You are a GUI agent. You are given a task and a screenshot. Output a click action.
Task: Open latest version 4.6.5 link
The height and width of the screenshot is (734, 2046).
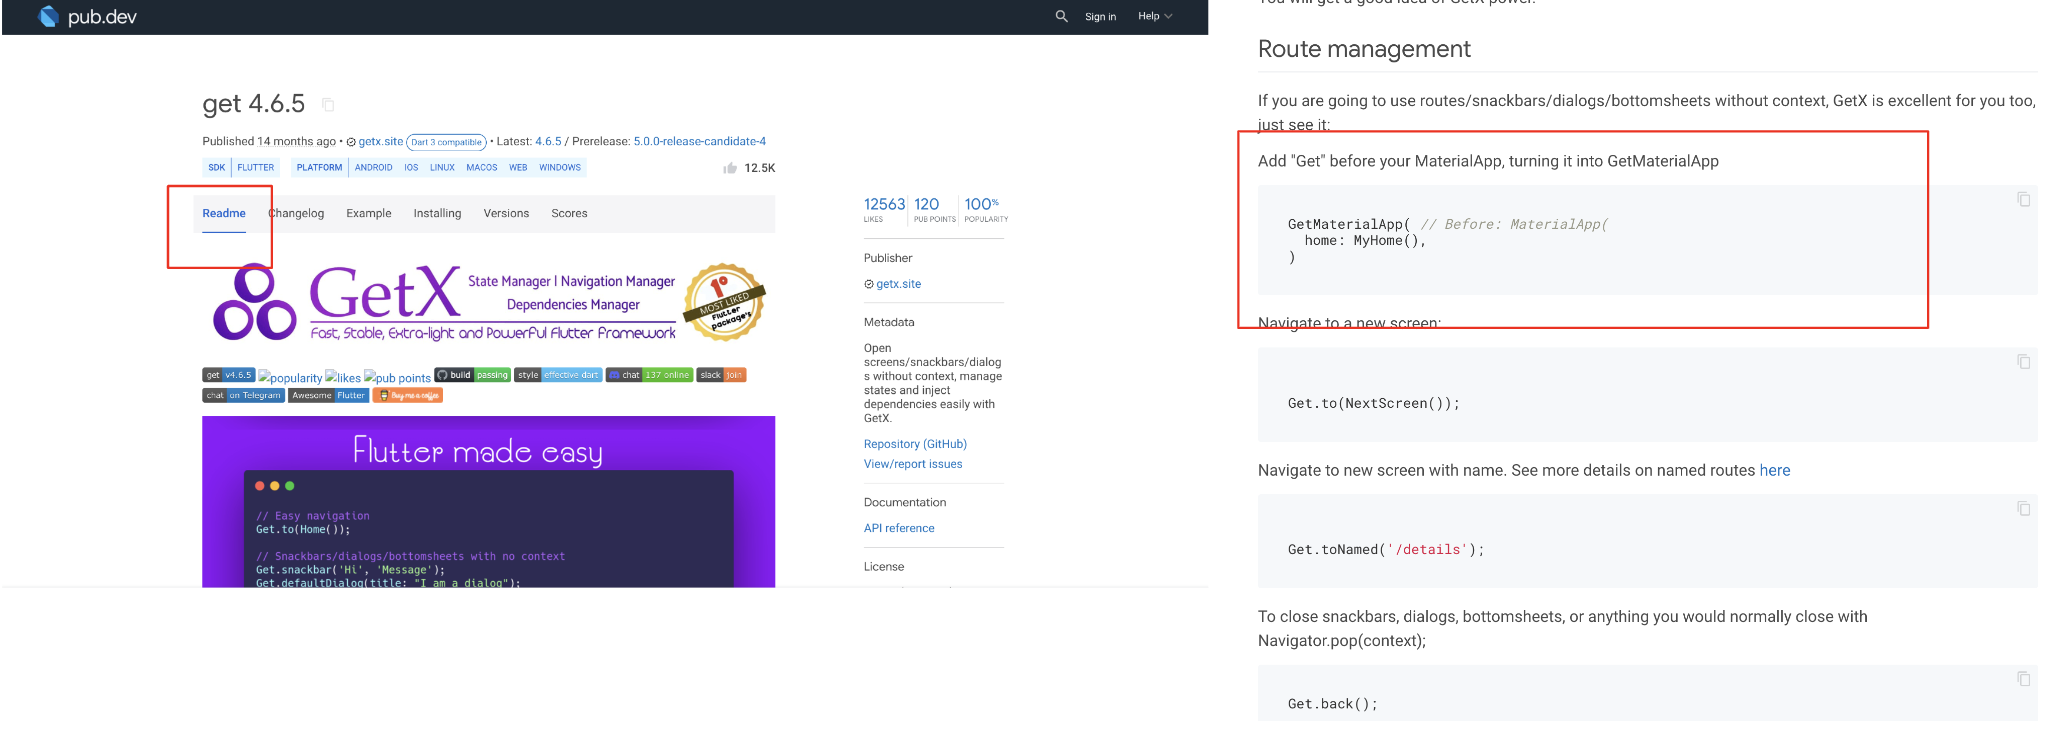point(548,142)
